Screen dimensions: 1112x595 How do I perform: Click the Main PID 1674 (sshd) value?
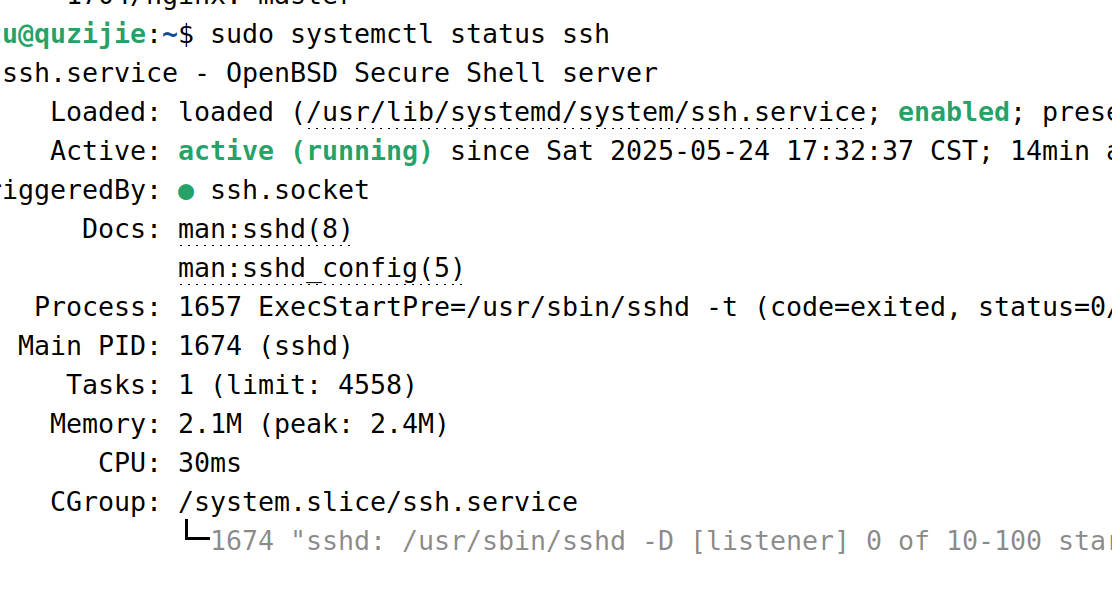(x=265, y=346)
